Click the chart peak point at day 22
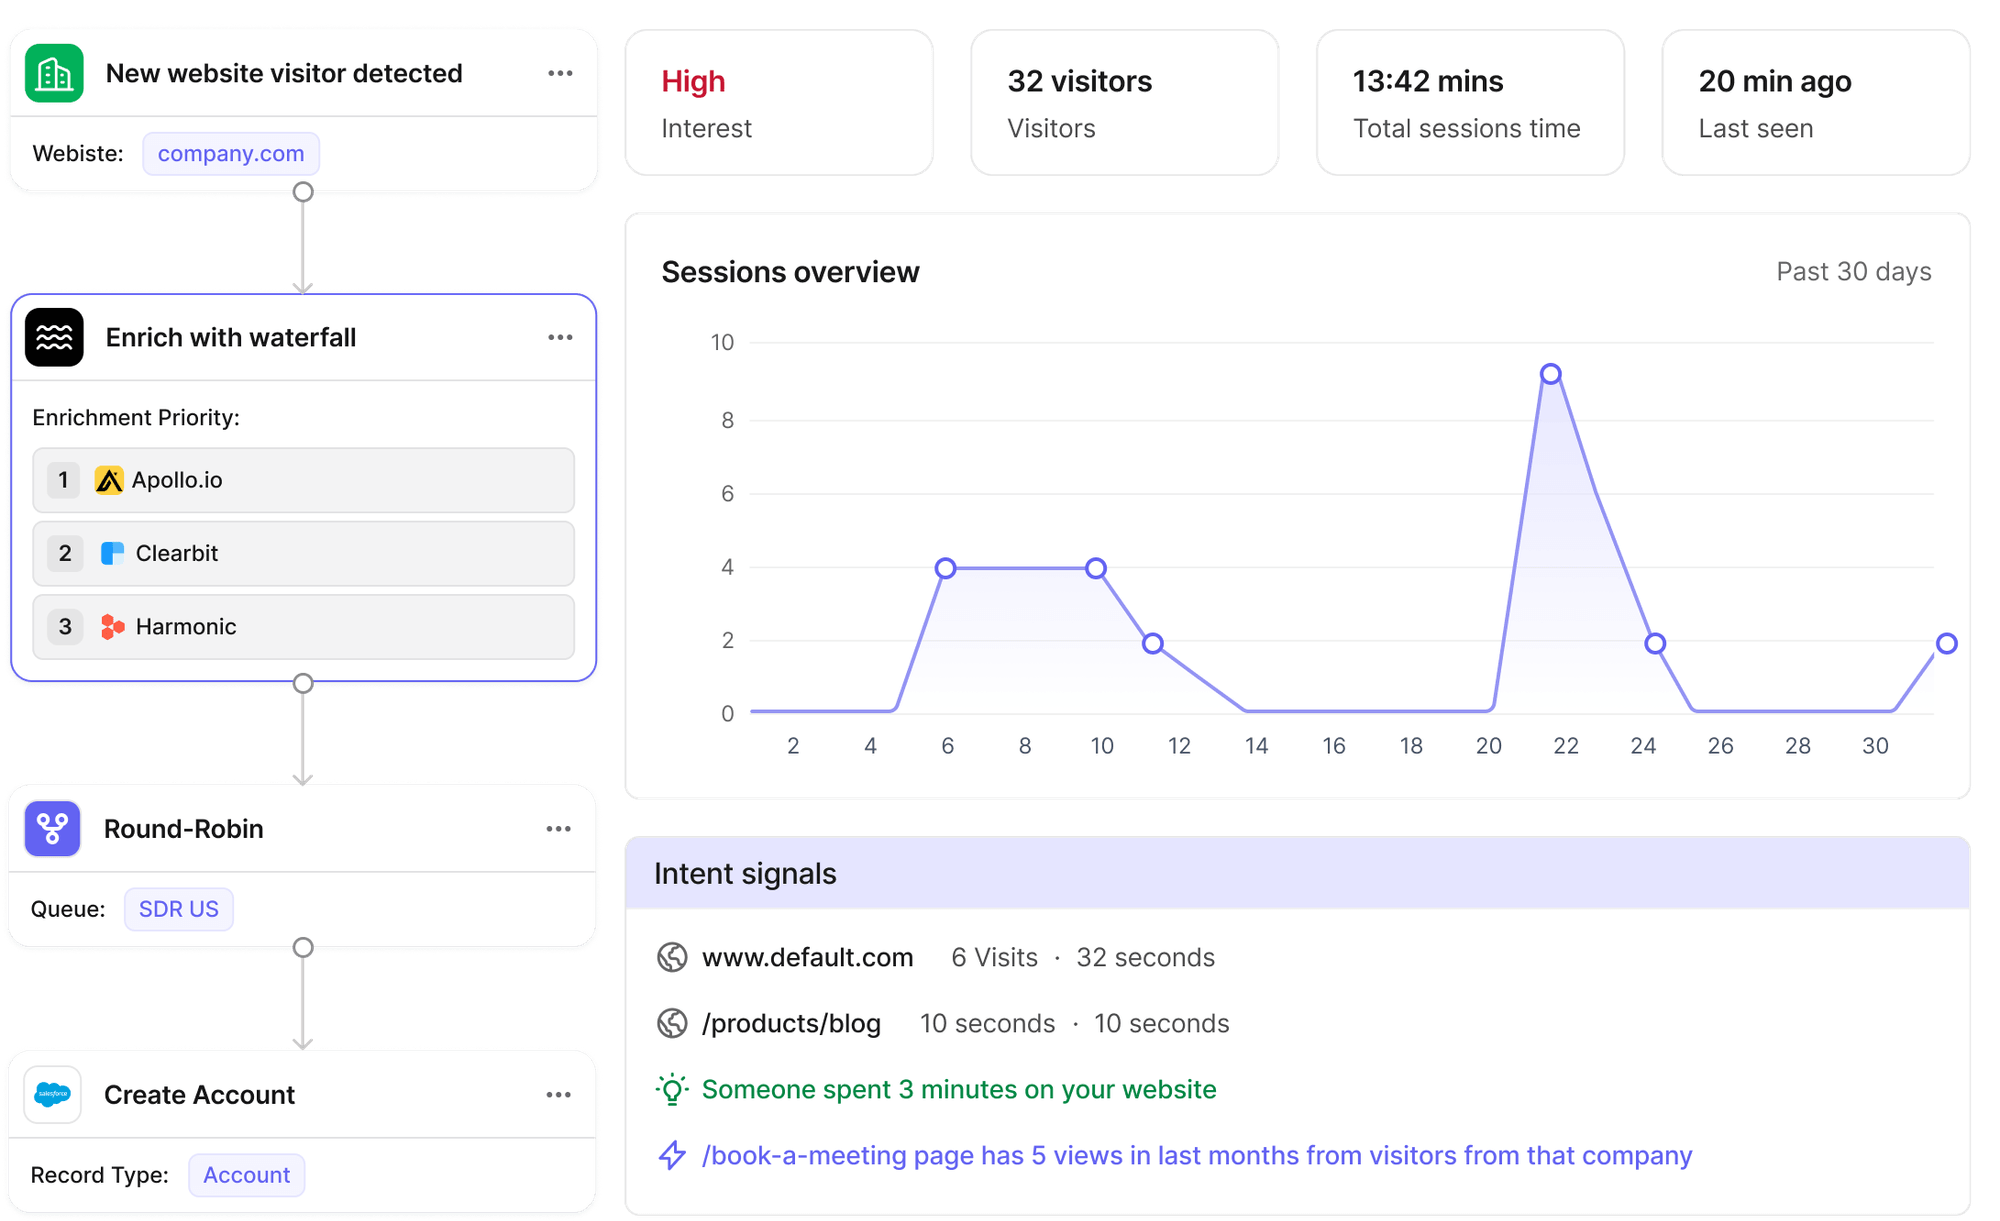Screen dimensions: 2000x1221 1550,374
